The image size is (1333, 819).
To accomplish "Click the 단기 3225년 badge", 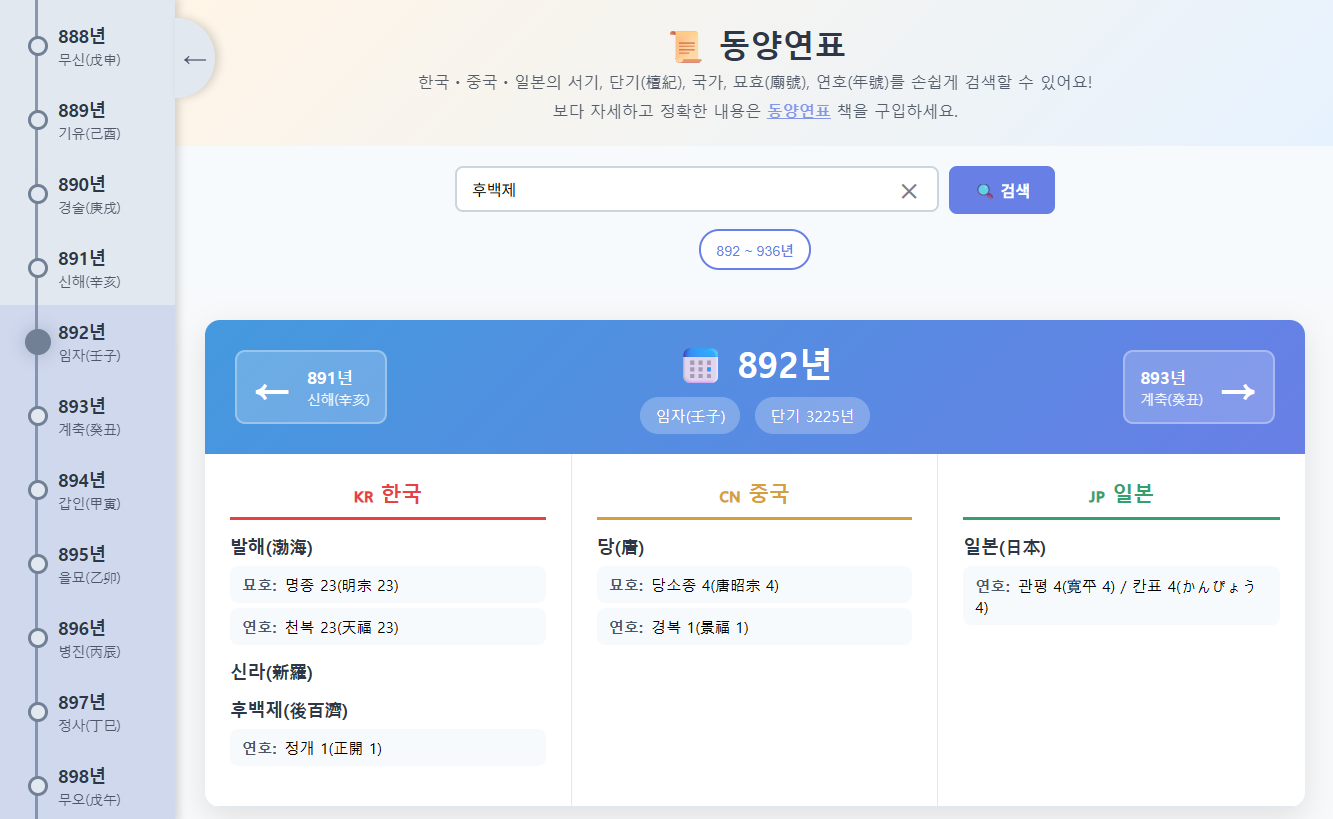I will tap(812, 416).
